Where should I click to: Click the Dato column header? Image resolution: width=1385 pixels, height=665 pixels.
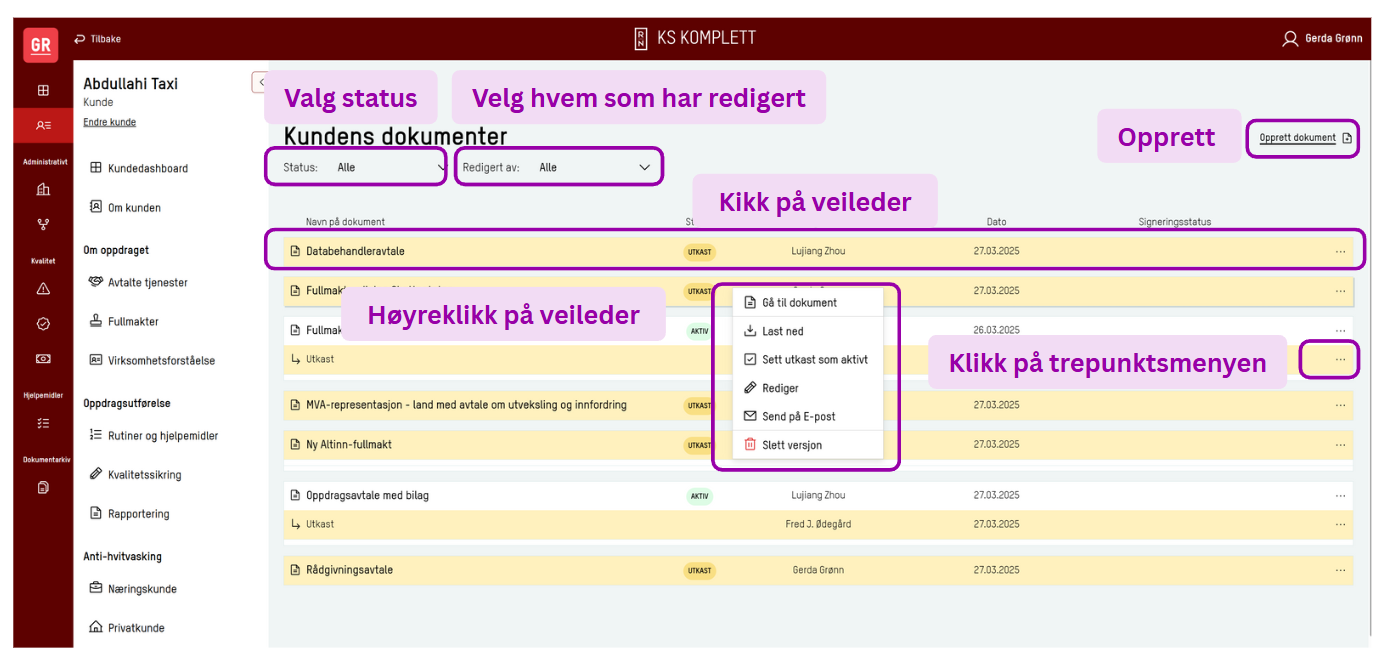996,222
